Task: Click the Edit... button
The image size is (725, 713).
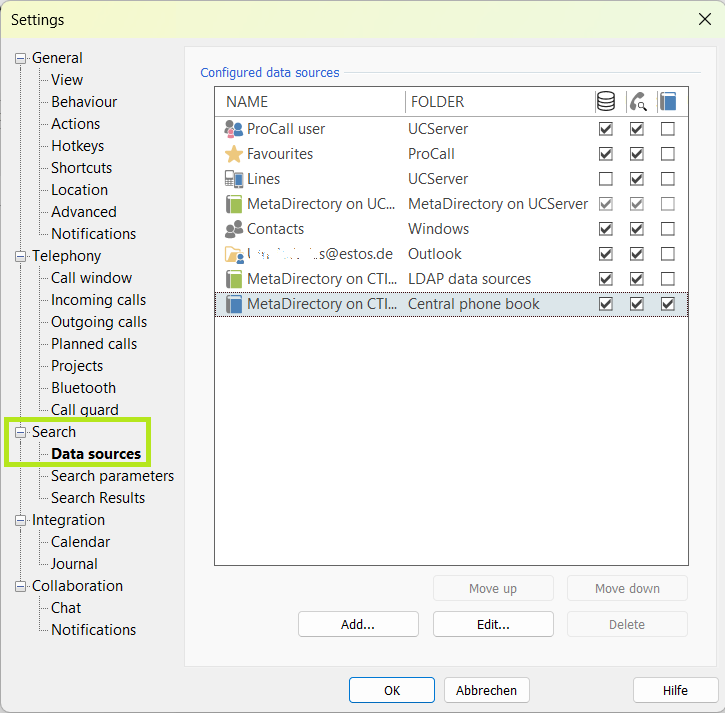Action: pyautogui.click(x=493, y=624)
